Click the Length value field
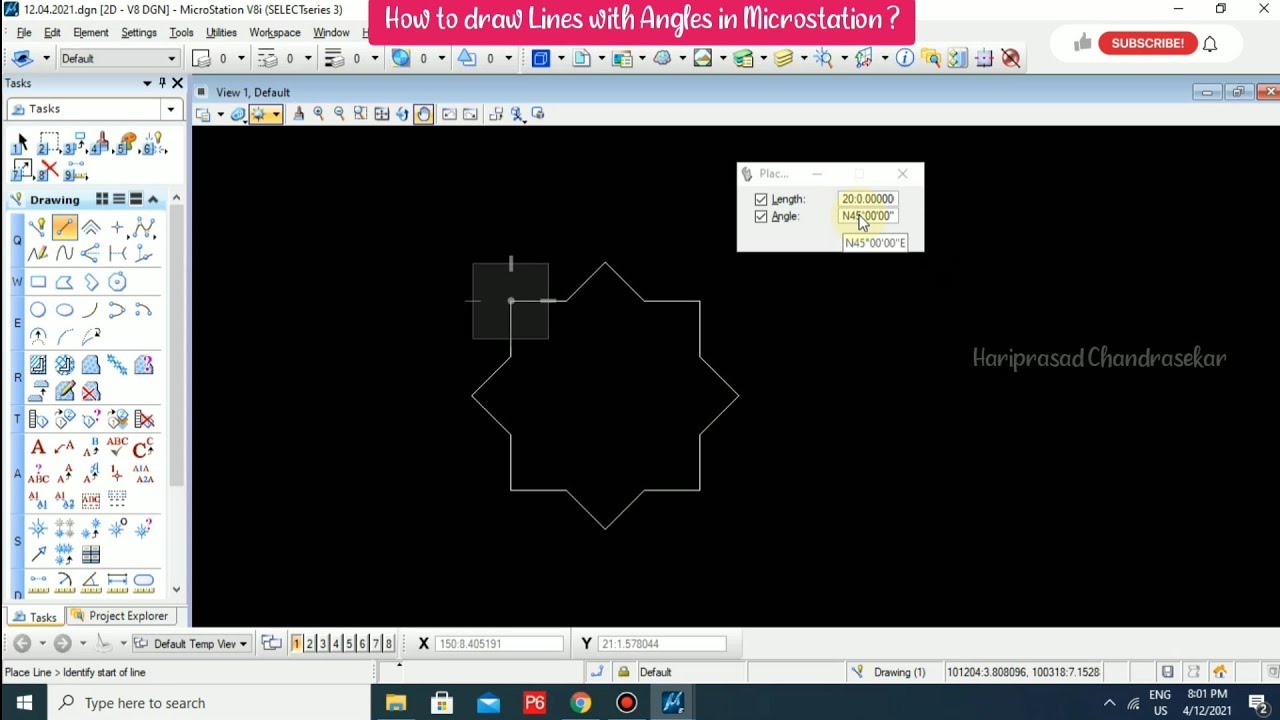The height and width of the screenshot is (720, 1280). (x=868, y=199)
